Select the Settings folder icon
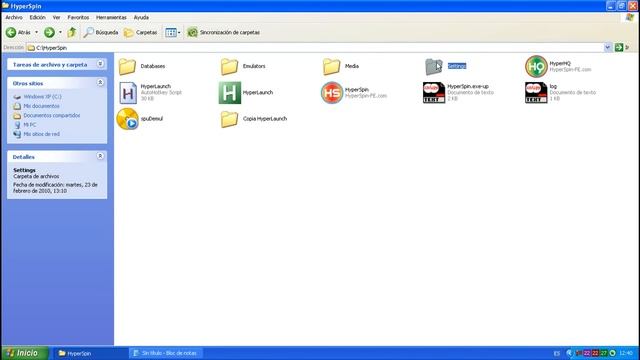Viewport: 640px width, 360px height. [x=433, y=66]
